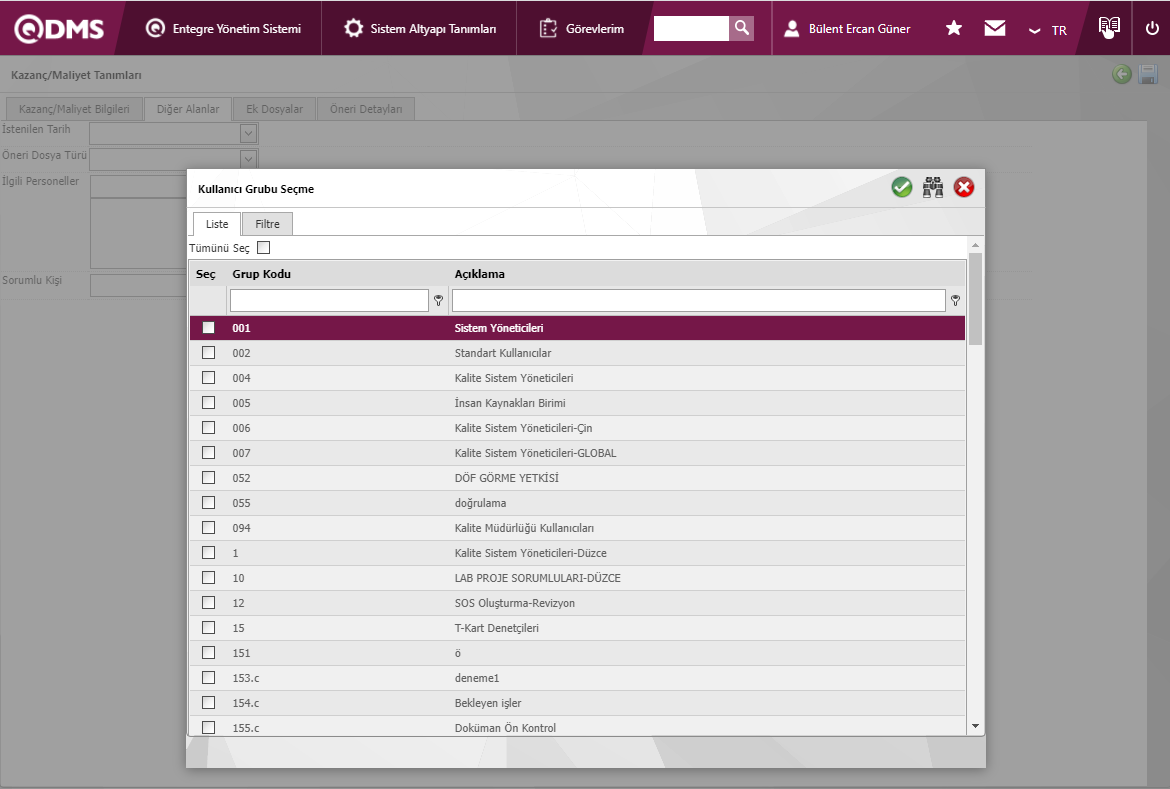The image size is (1170, 789).
Task: Click the Sistem Yöneticileri highlighted row text
Action: 498,328
